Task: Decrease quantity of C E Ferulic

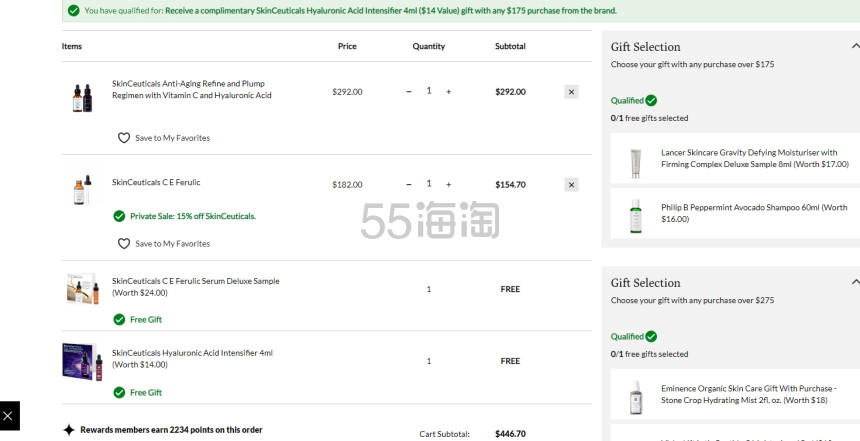Action: pos(409,184)
